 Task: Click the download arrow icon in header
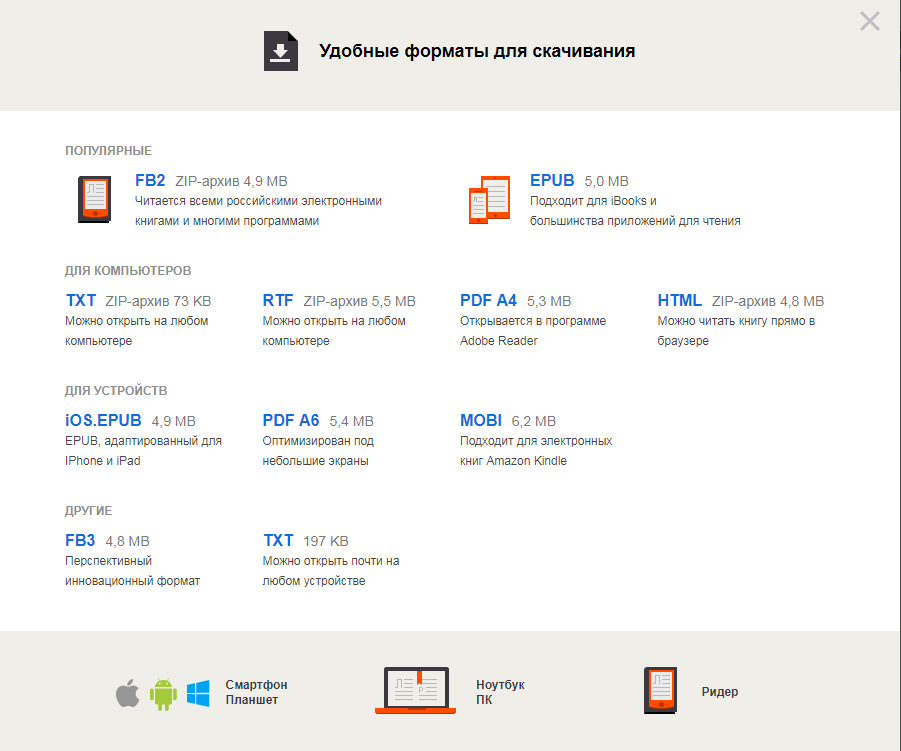point(281,51)
